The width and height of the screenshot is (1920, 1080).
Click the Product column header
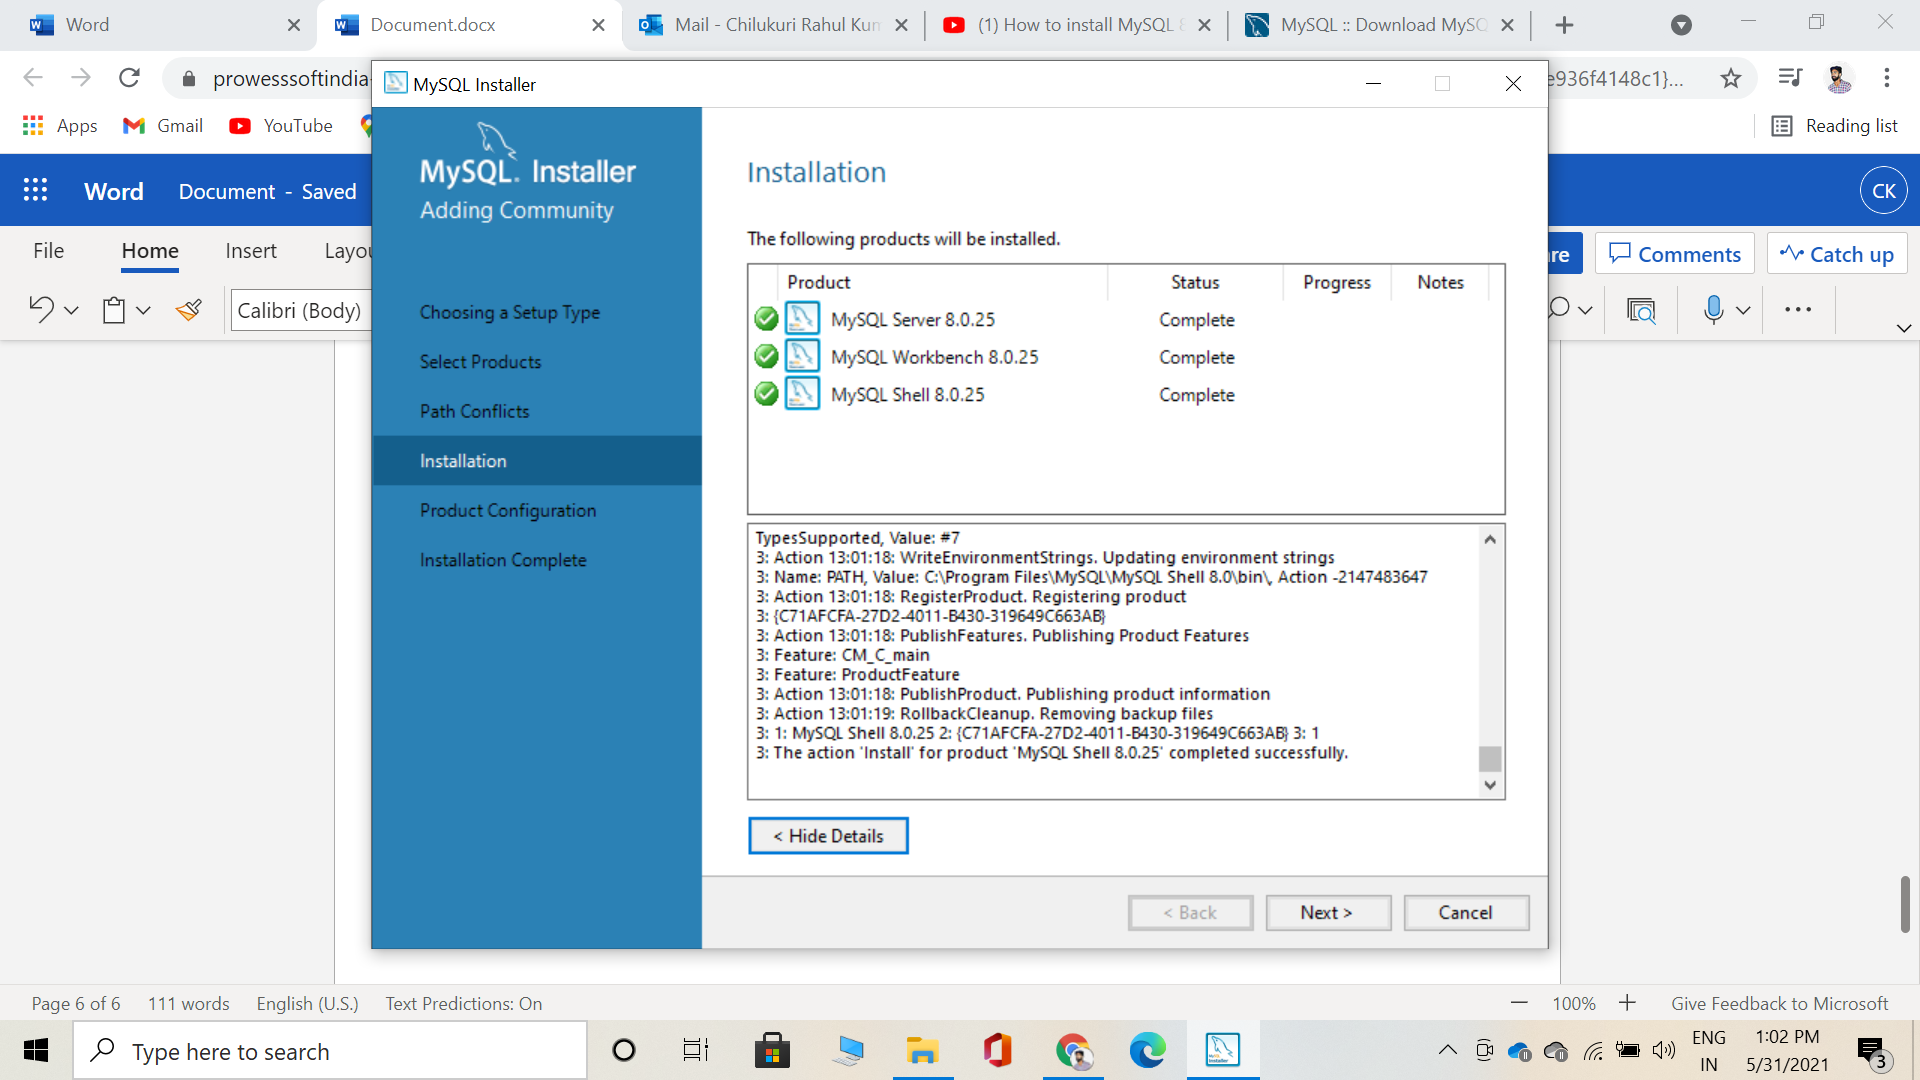point(943,283)
